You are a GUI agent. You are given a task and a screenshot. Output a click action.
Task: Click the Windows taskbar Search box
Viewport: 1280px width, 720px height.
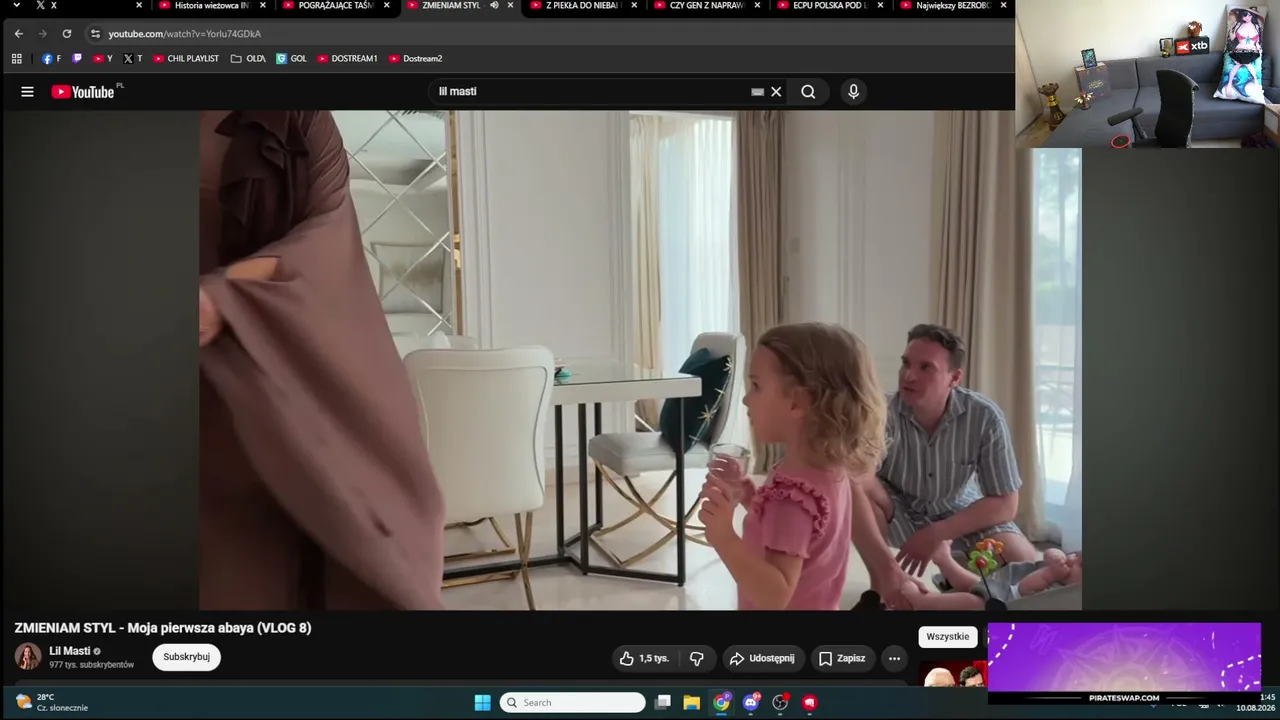click(573, 702)
